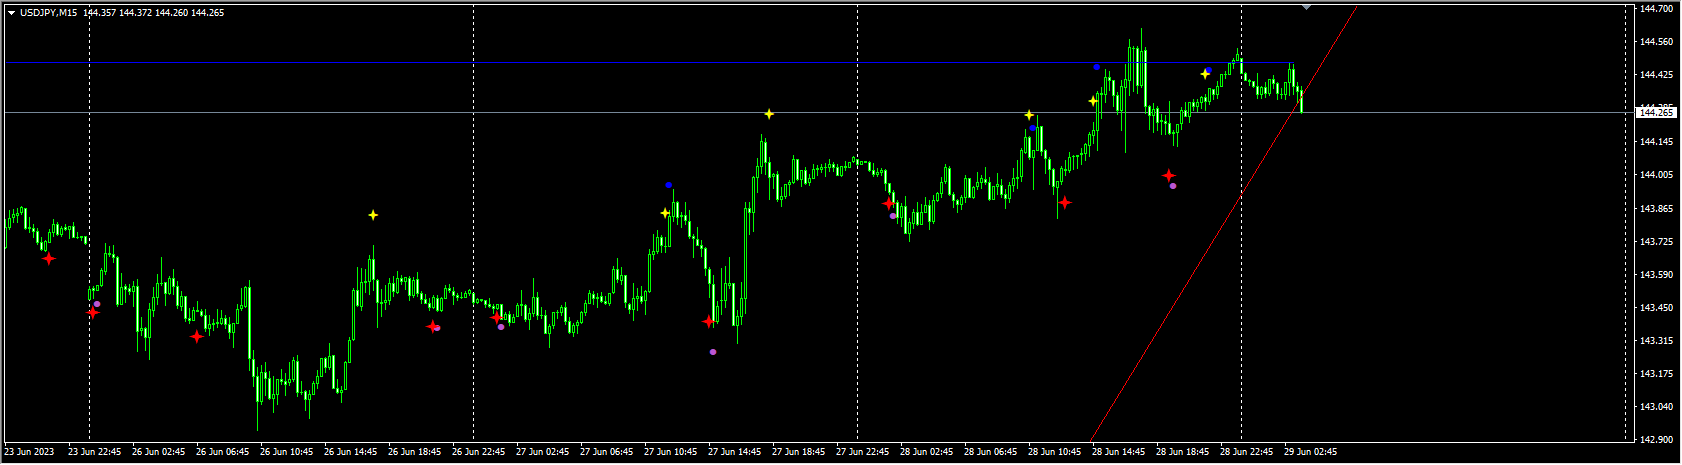Viewport: 1682px width, 465px height.
Task: Click the 143.865 price axis label
Action: 1656,209
